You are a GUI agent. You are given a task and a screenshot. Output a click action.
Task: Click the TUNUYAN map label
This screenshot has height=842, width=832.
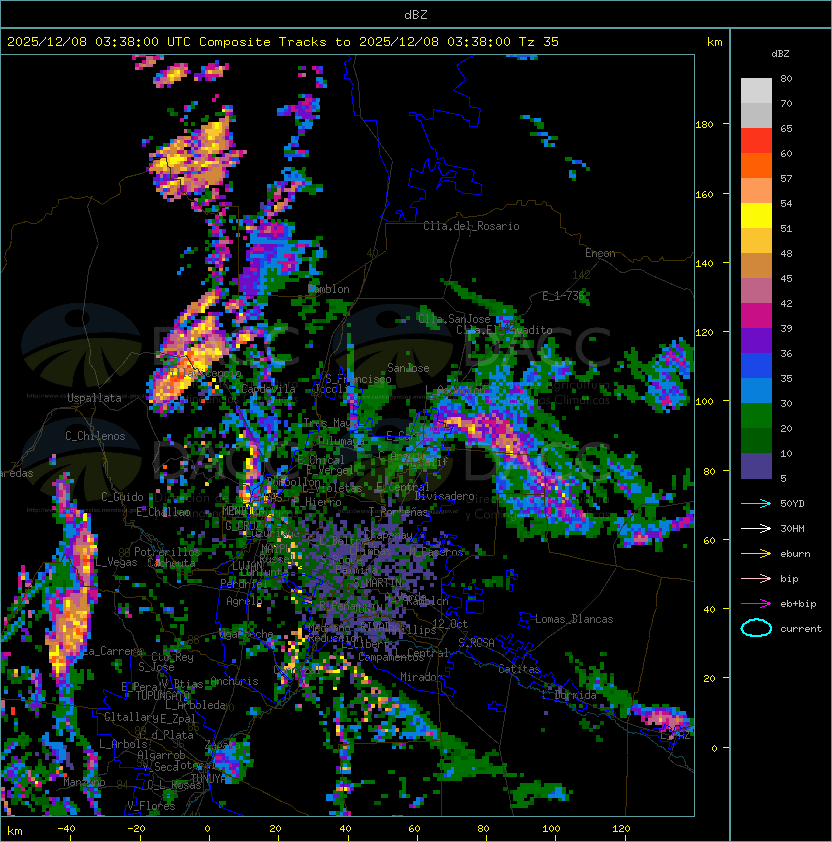212,779
